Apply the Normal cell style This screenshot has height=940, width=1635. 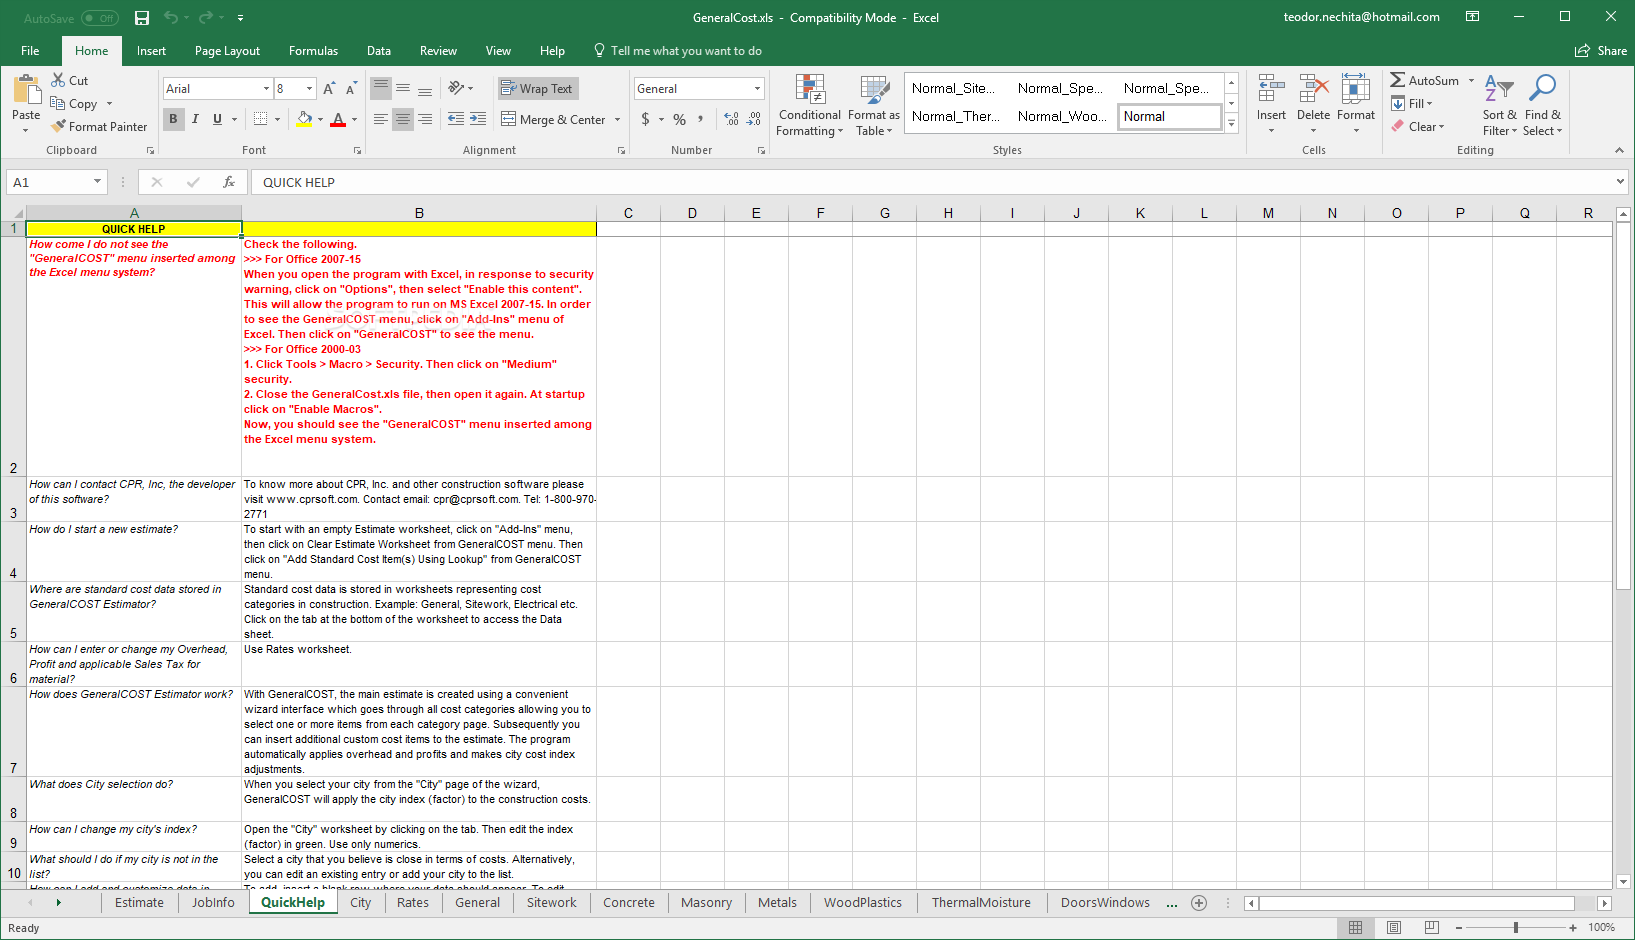[1169, 116]
